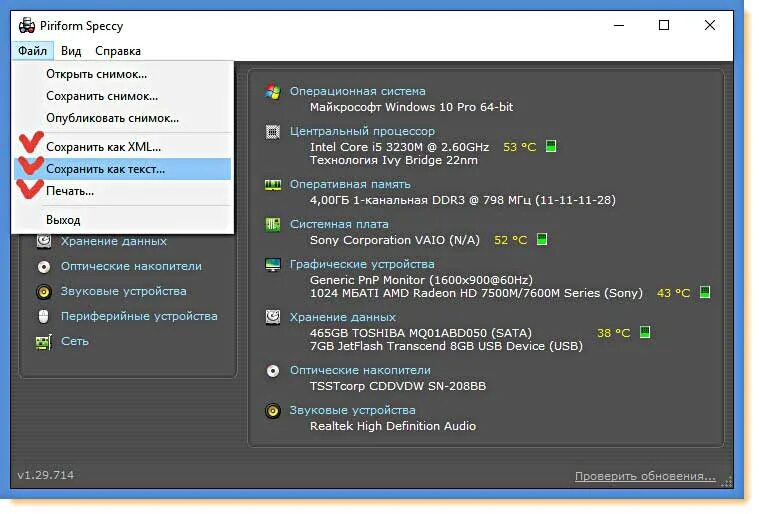The width and height of the screenshot is (759, 514).
Task: Click text Realtek High Definition Audio
Action: coord(393,426)
